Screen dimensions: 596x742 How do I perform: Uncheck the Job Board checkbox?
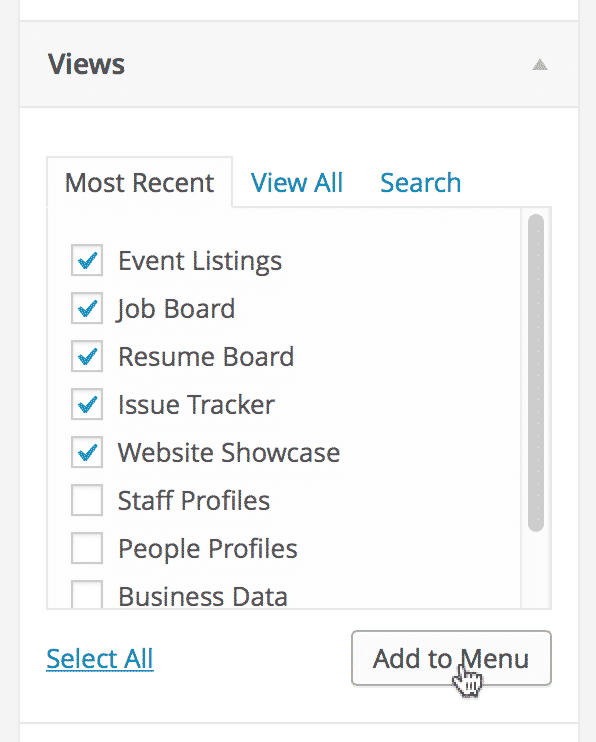click(87, 309)
